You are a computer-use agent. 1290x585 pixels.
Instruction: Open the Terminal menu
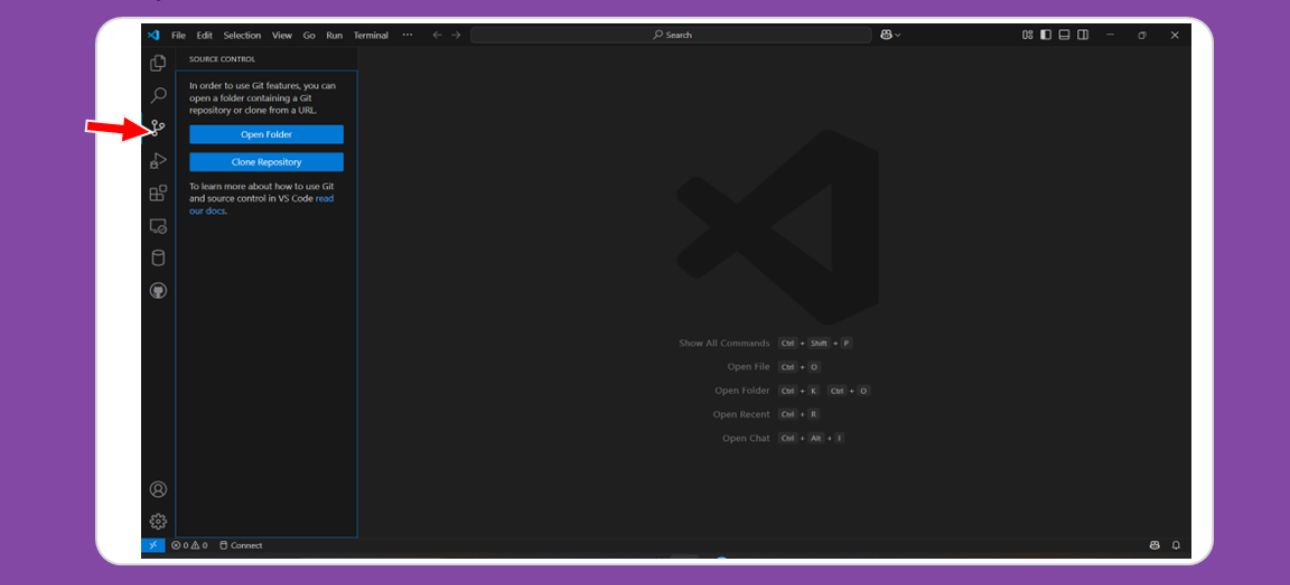(x=370, y=35)
